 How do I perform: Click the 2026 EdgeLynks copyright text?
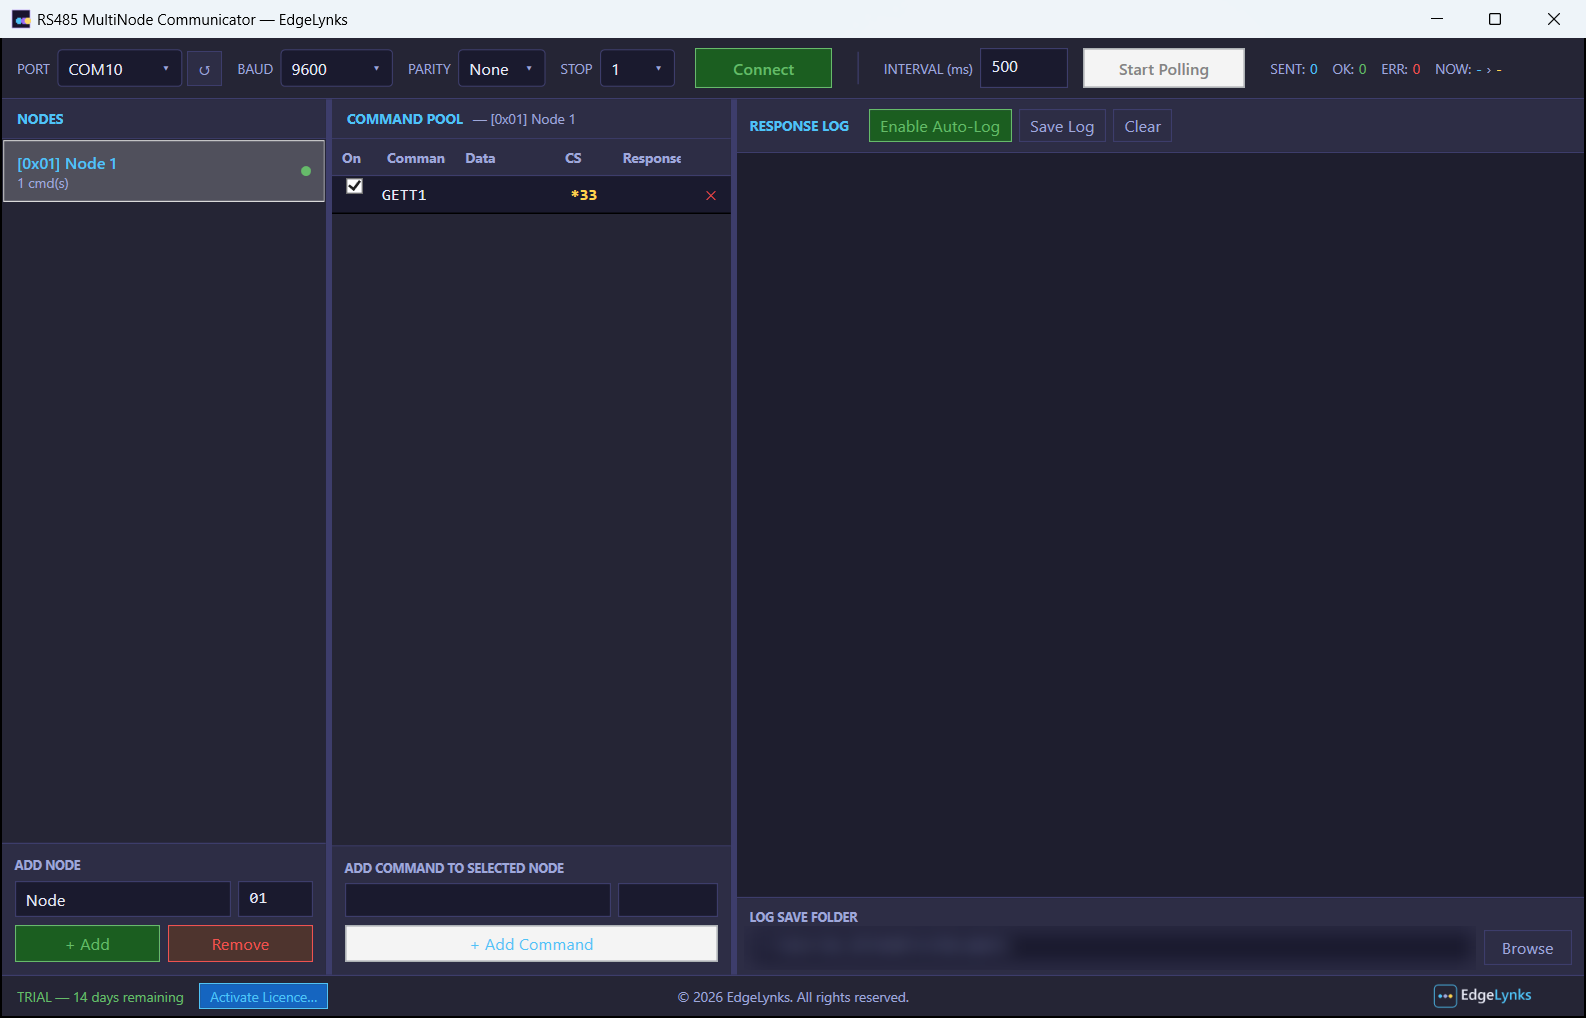(x=793, y=997)
